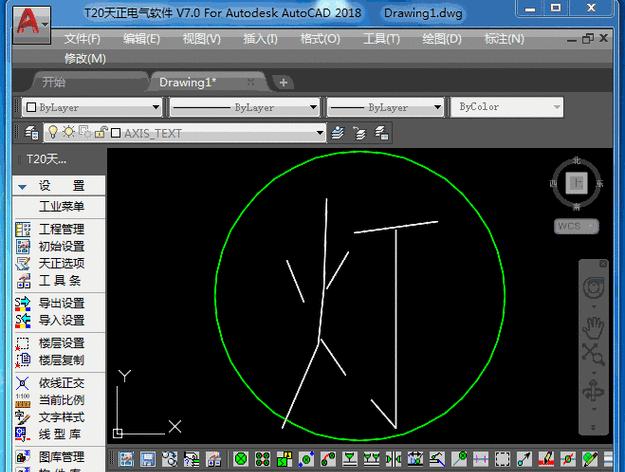
Task: Select the Zoom extents tool
Action: coord(594,354)
